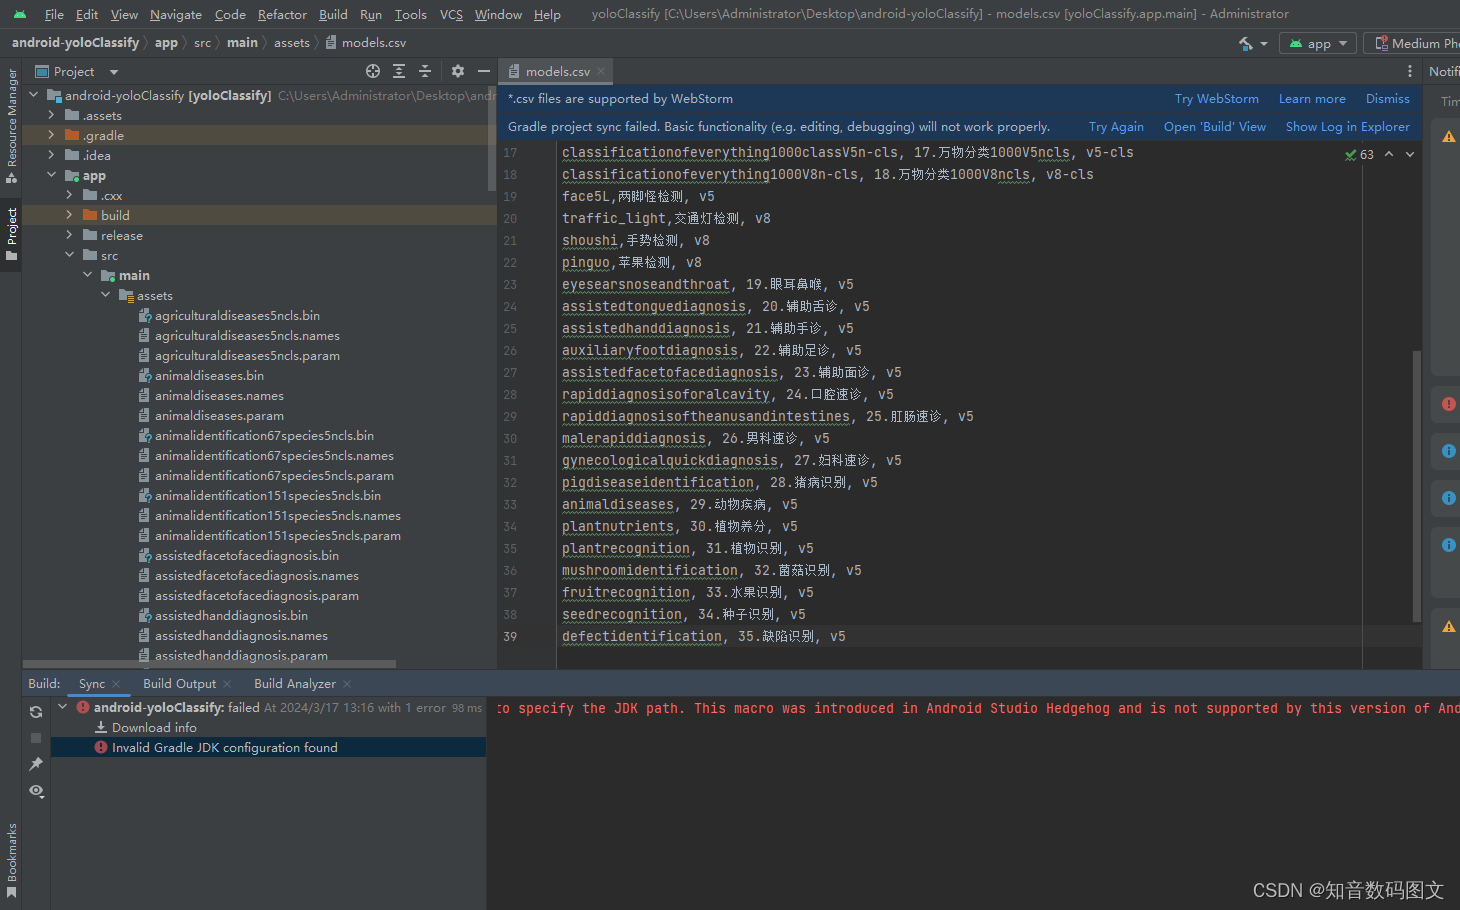Collapse the assets folder under main
Screen dimensions: 1460x910
point(105,295)
